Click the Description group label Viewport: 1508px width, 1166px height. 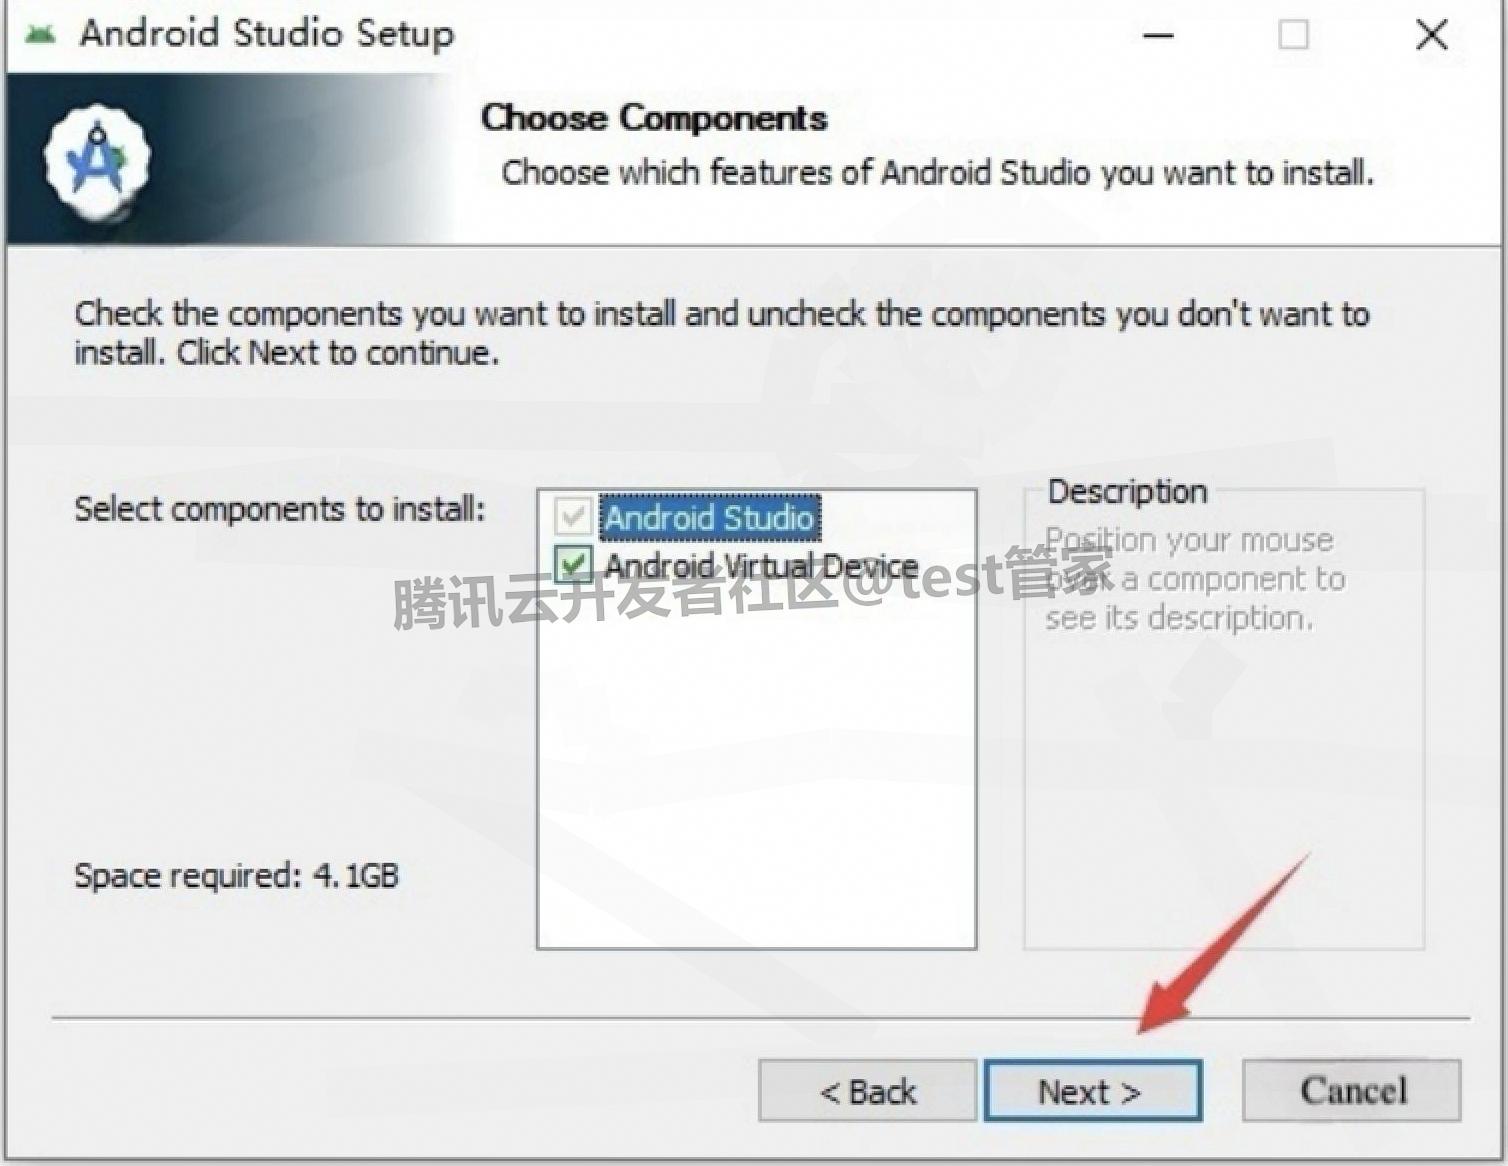point(1127,492)
